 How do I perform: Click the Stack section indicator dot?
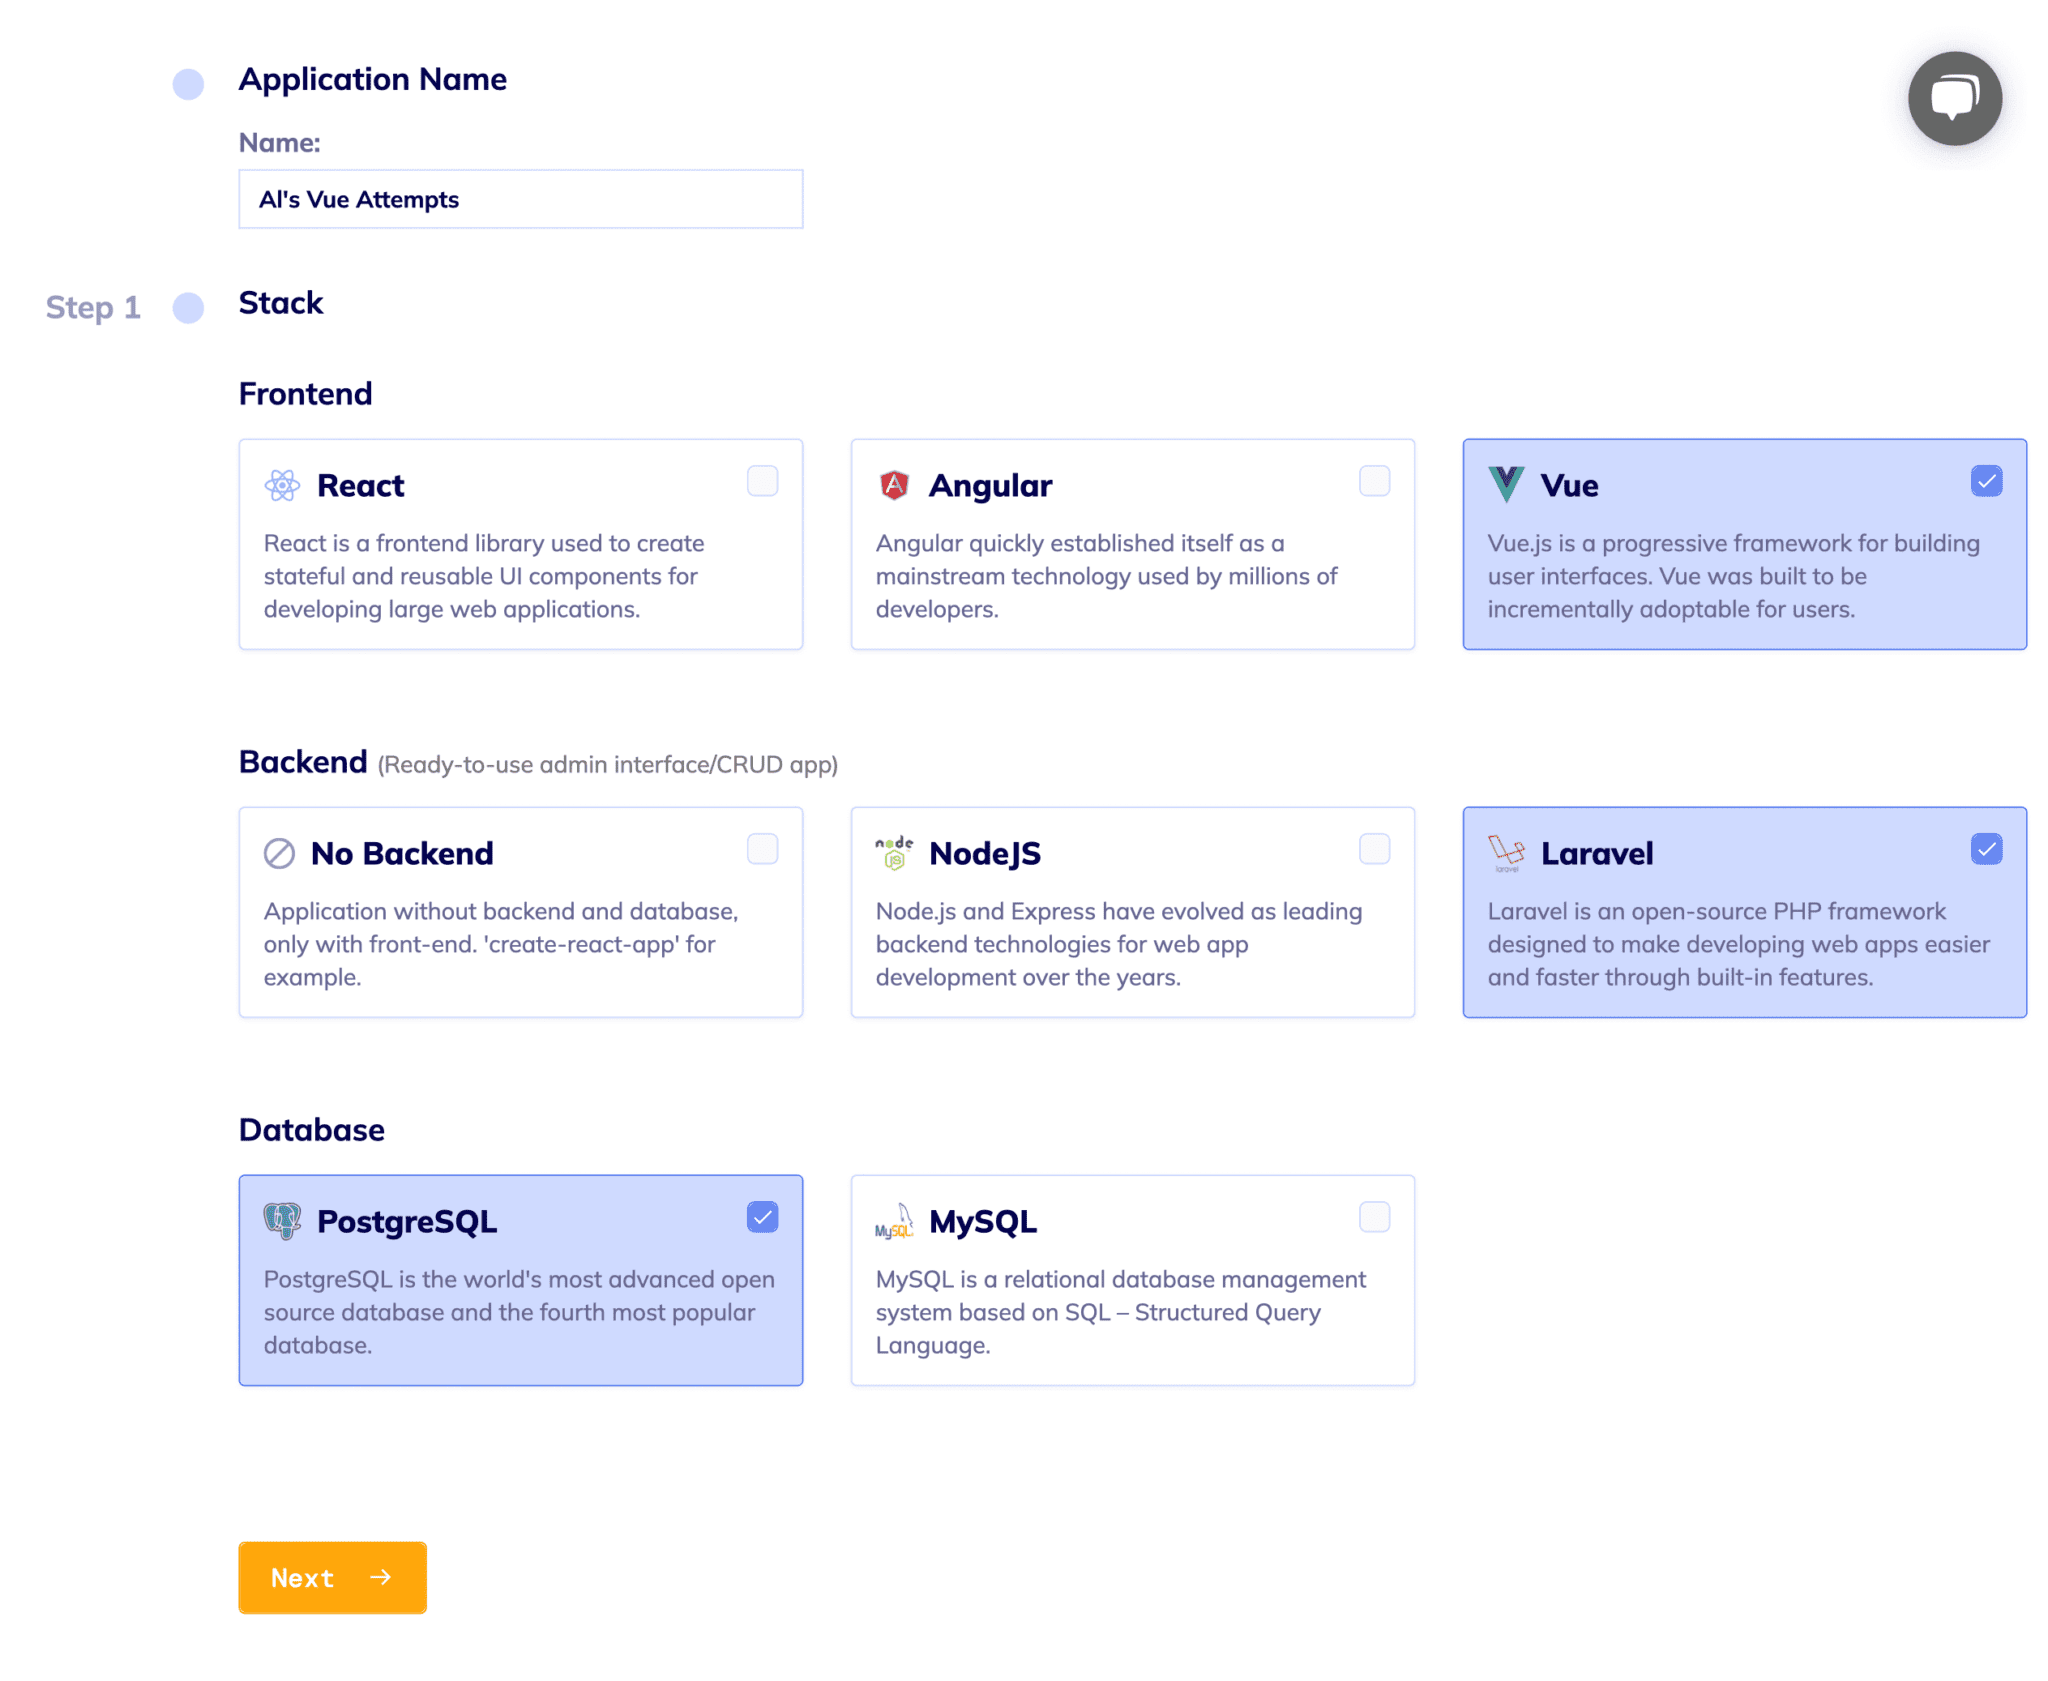(187, 310)
